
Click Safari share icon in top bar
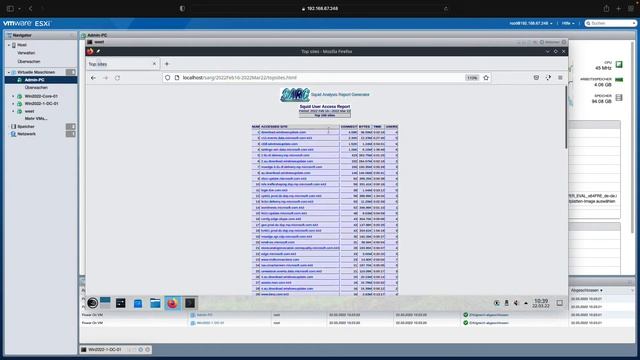coord(606,8)
